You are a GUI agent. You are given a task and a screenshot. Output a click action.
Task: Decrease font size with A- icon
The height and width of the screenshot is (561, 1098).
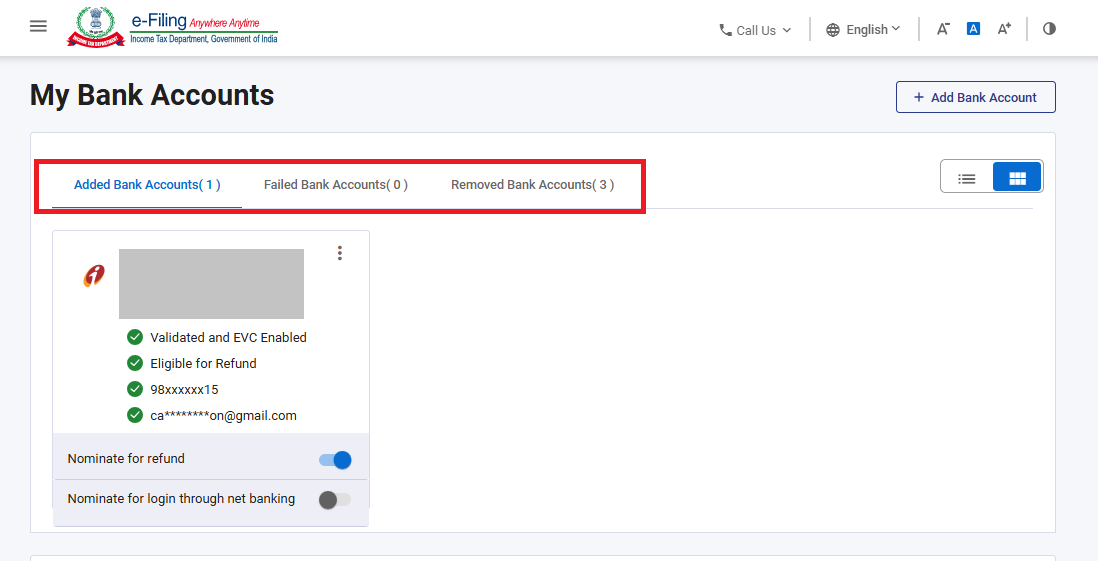(x=942, y=29)
